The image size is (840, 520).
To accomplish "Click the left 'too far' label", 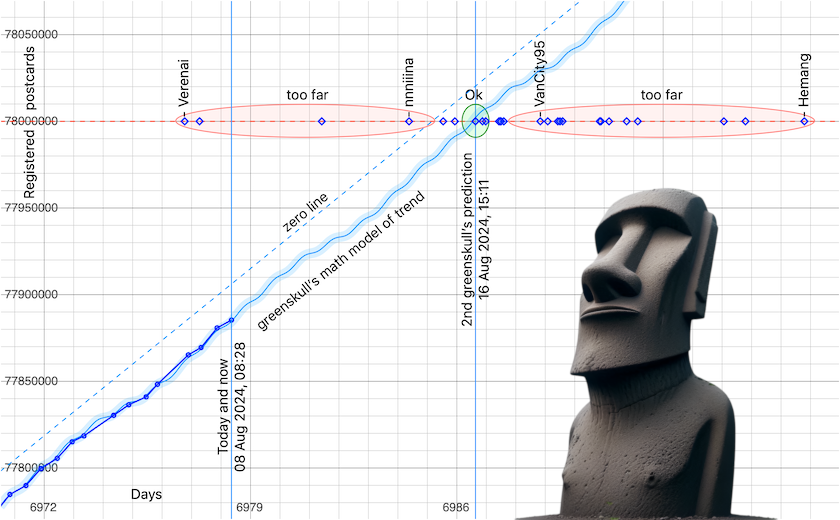I will (x=307, y=96).
